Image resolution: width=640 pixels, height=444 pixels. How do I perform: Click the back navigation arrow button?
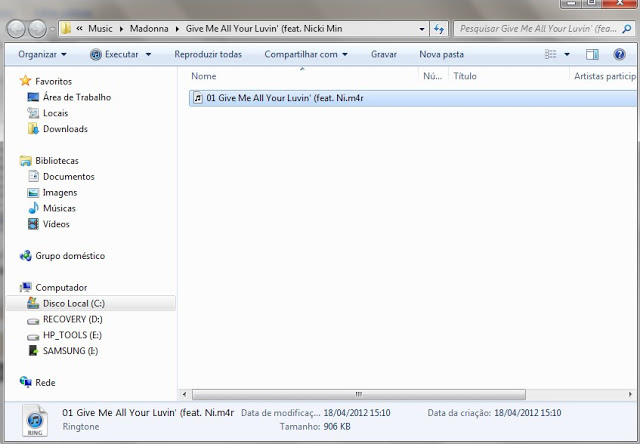click(16, 29)
